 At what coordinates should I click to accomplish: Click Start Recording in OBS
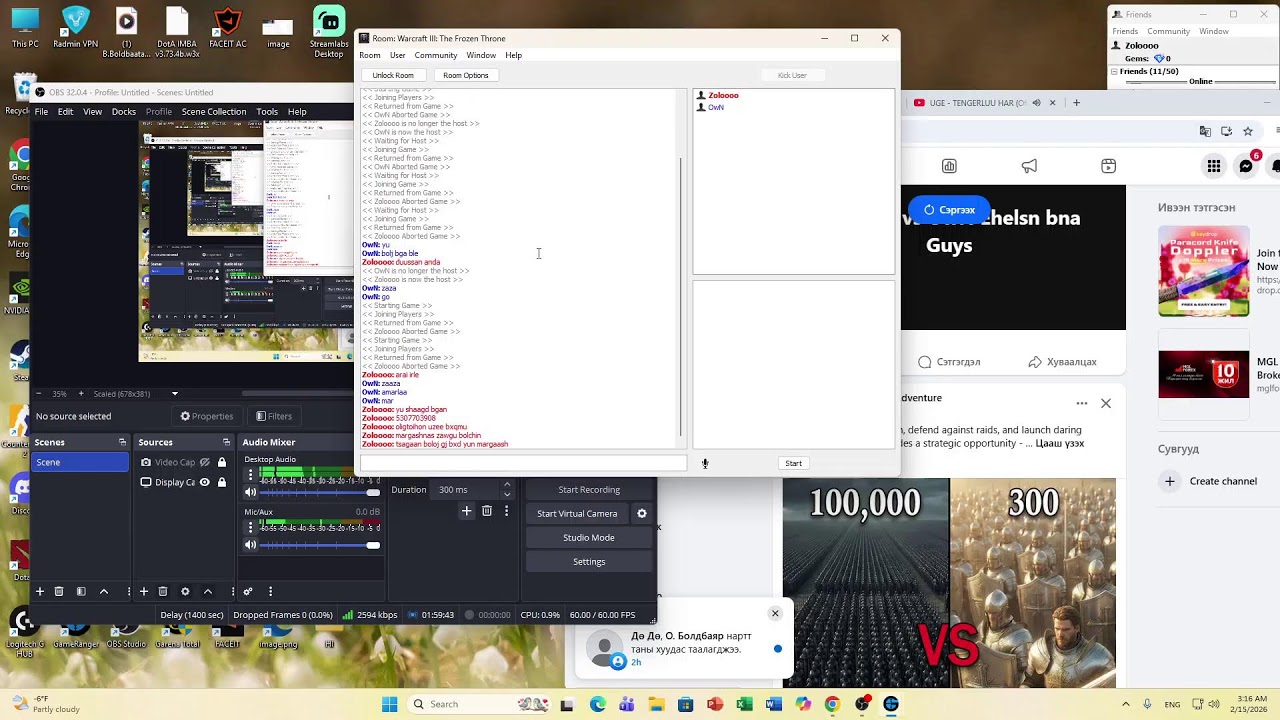589,489
